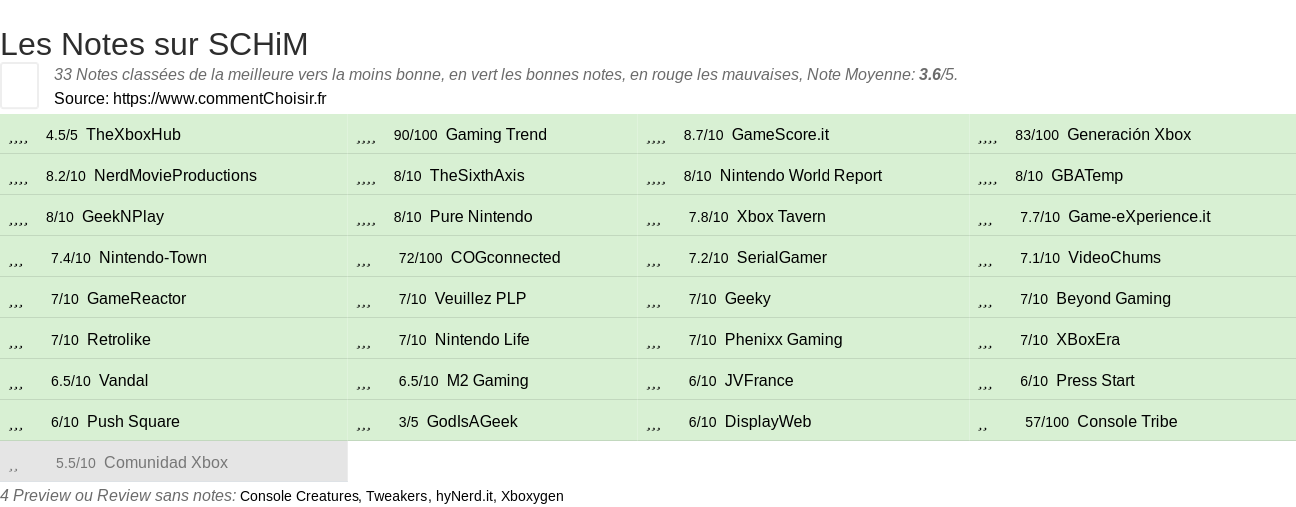Click the 72/100 score of COGconnected
This screenshot has width=1296, height=507.
pos(421,258)
